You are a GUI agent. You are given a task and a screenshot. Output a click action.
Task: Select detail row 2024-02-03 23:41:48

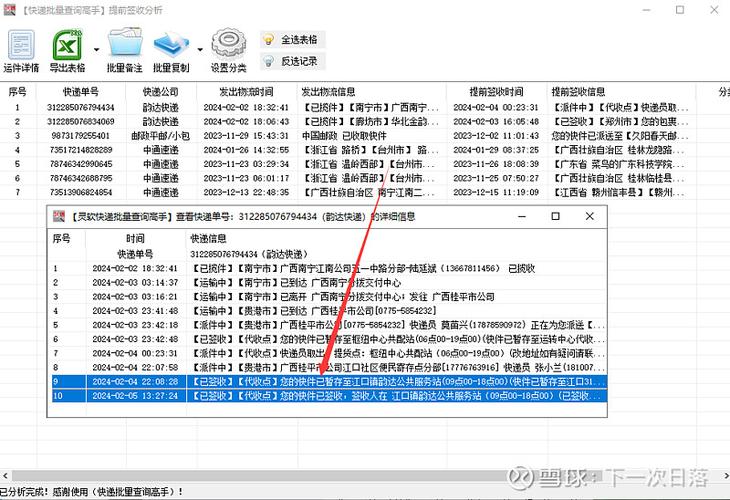point(329,311)
